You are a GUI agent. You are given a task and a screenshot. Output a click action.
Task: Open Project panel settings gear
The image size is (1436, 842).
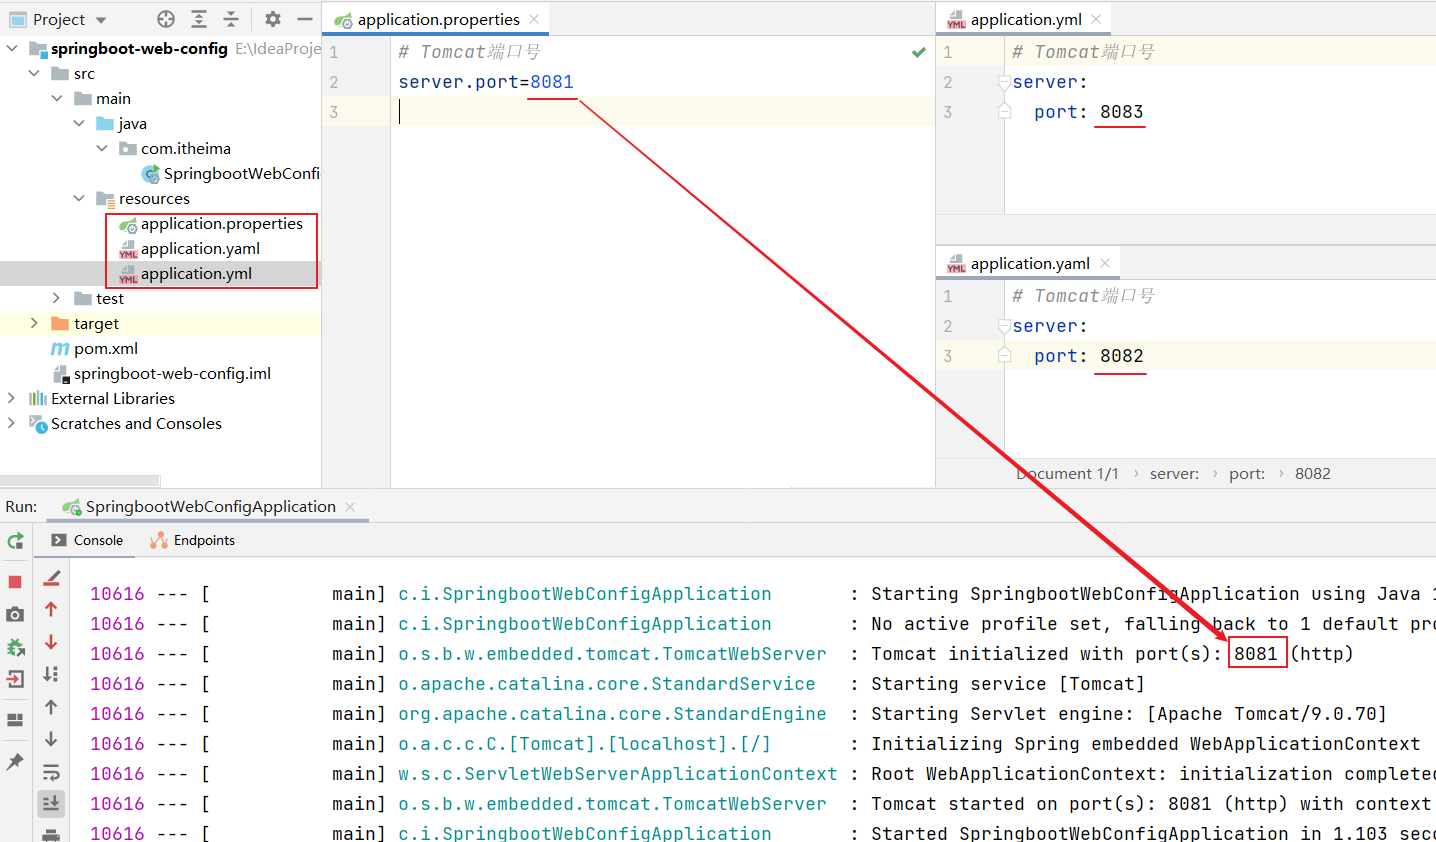pyautogui.click(x=273, y=19)
